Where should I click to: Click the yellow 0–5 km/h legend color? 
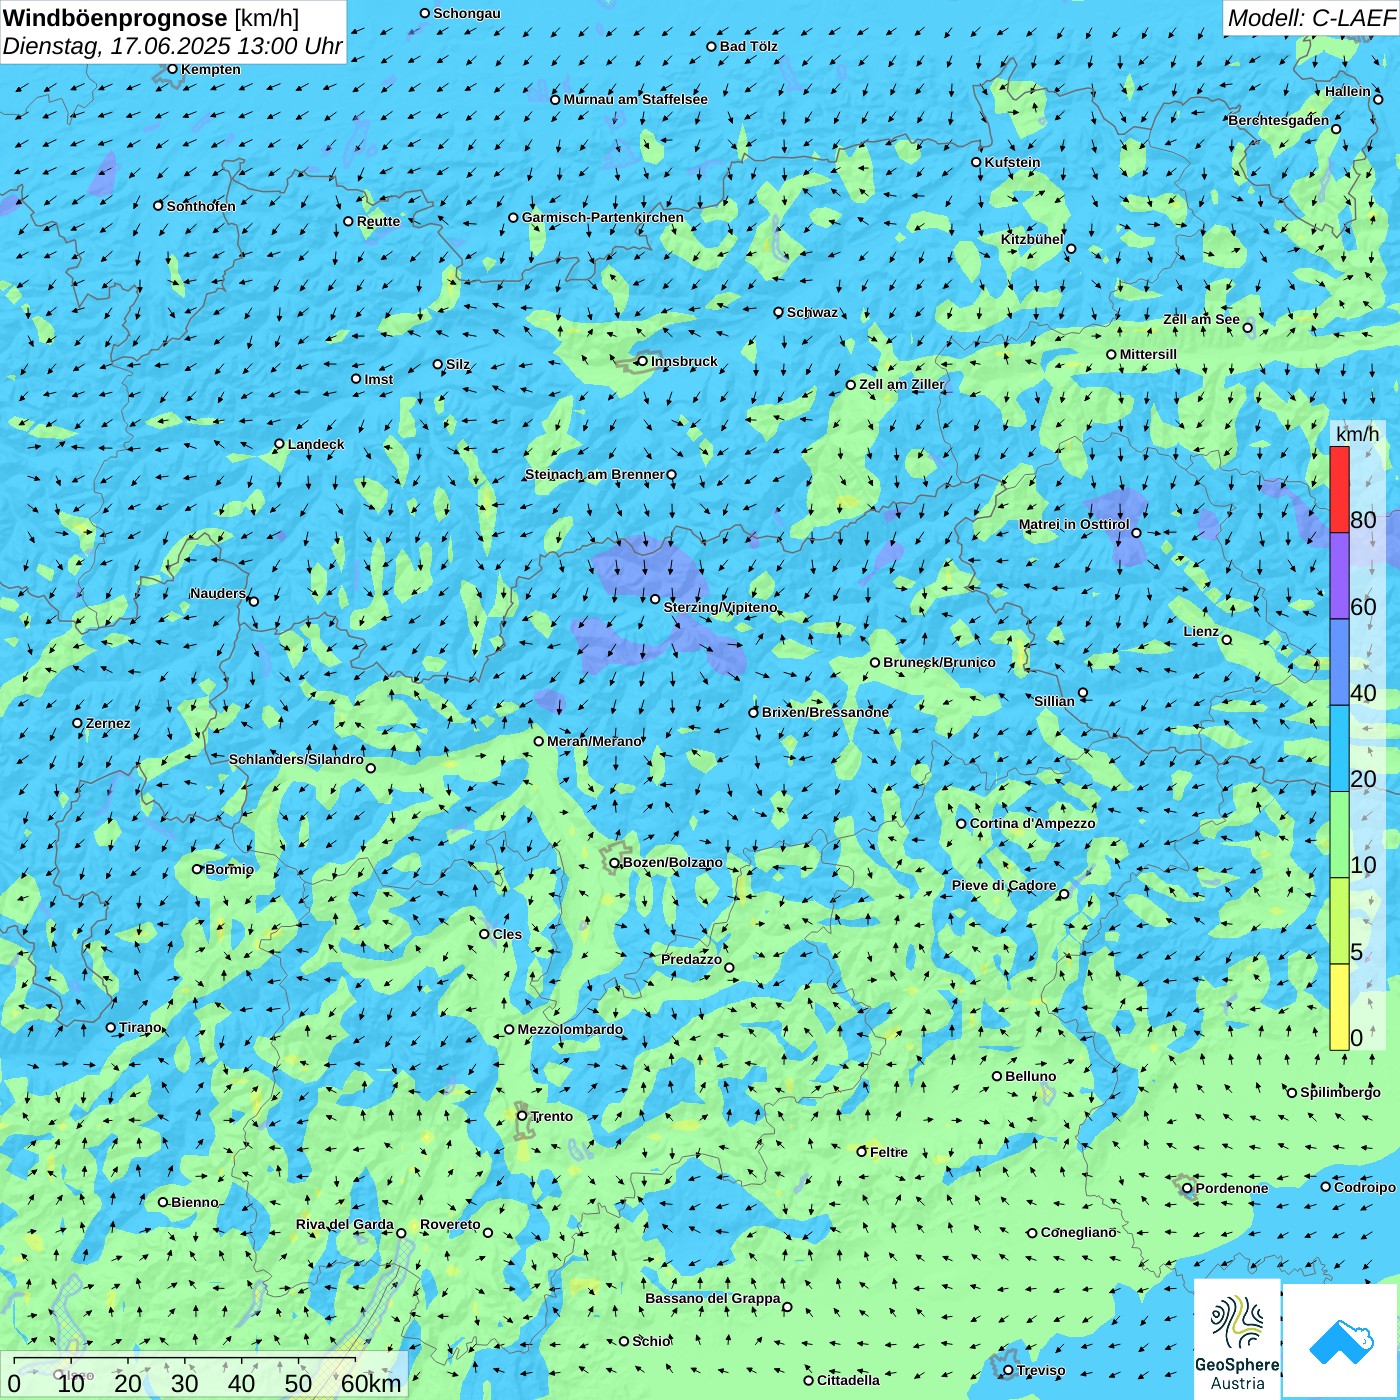tap(1339, 1007)
